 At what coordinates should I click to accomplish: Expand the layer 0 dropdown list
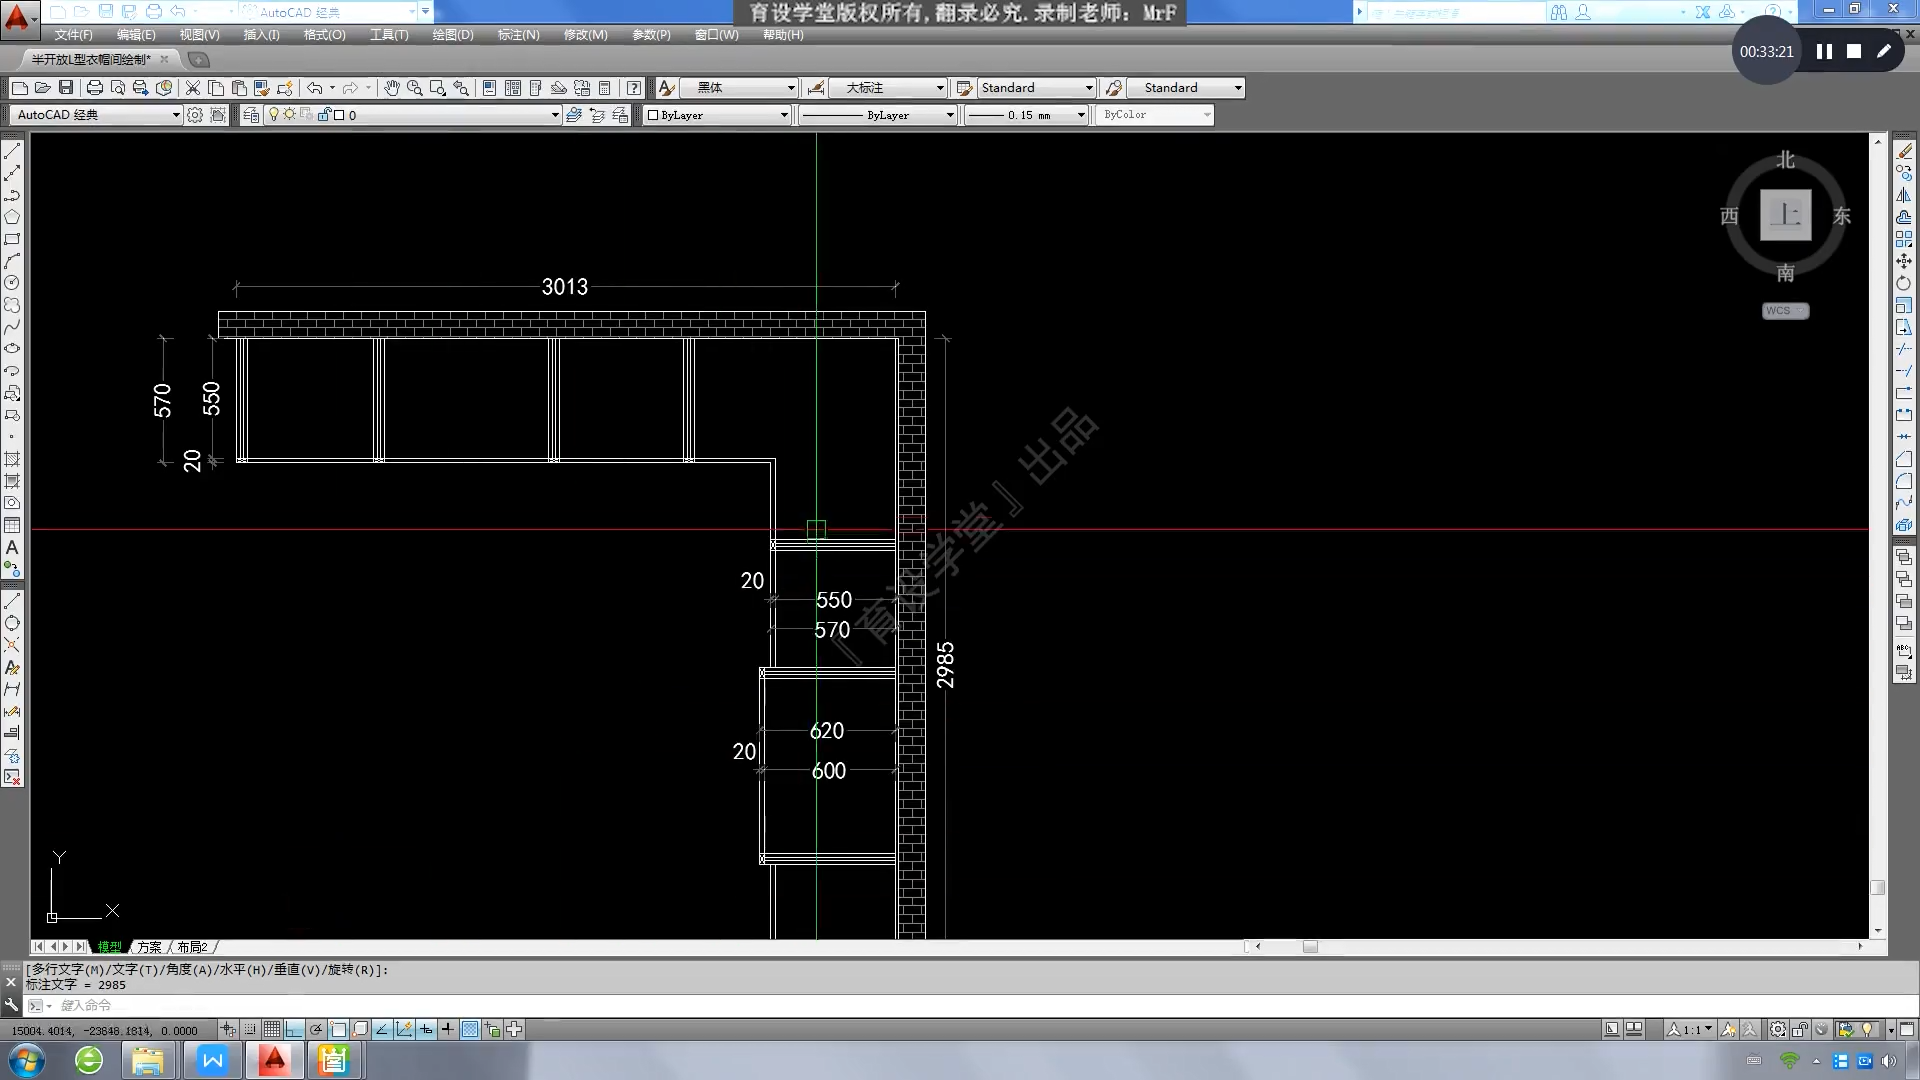[x=555, y=115]
